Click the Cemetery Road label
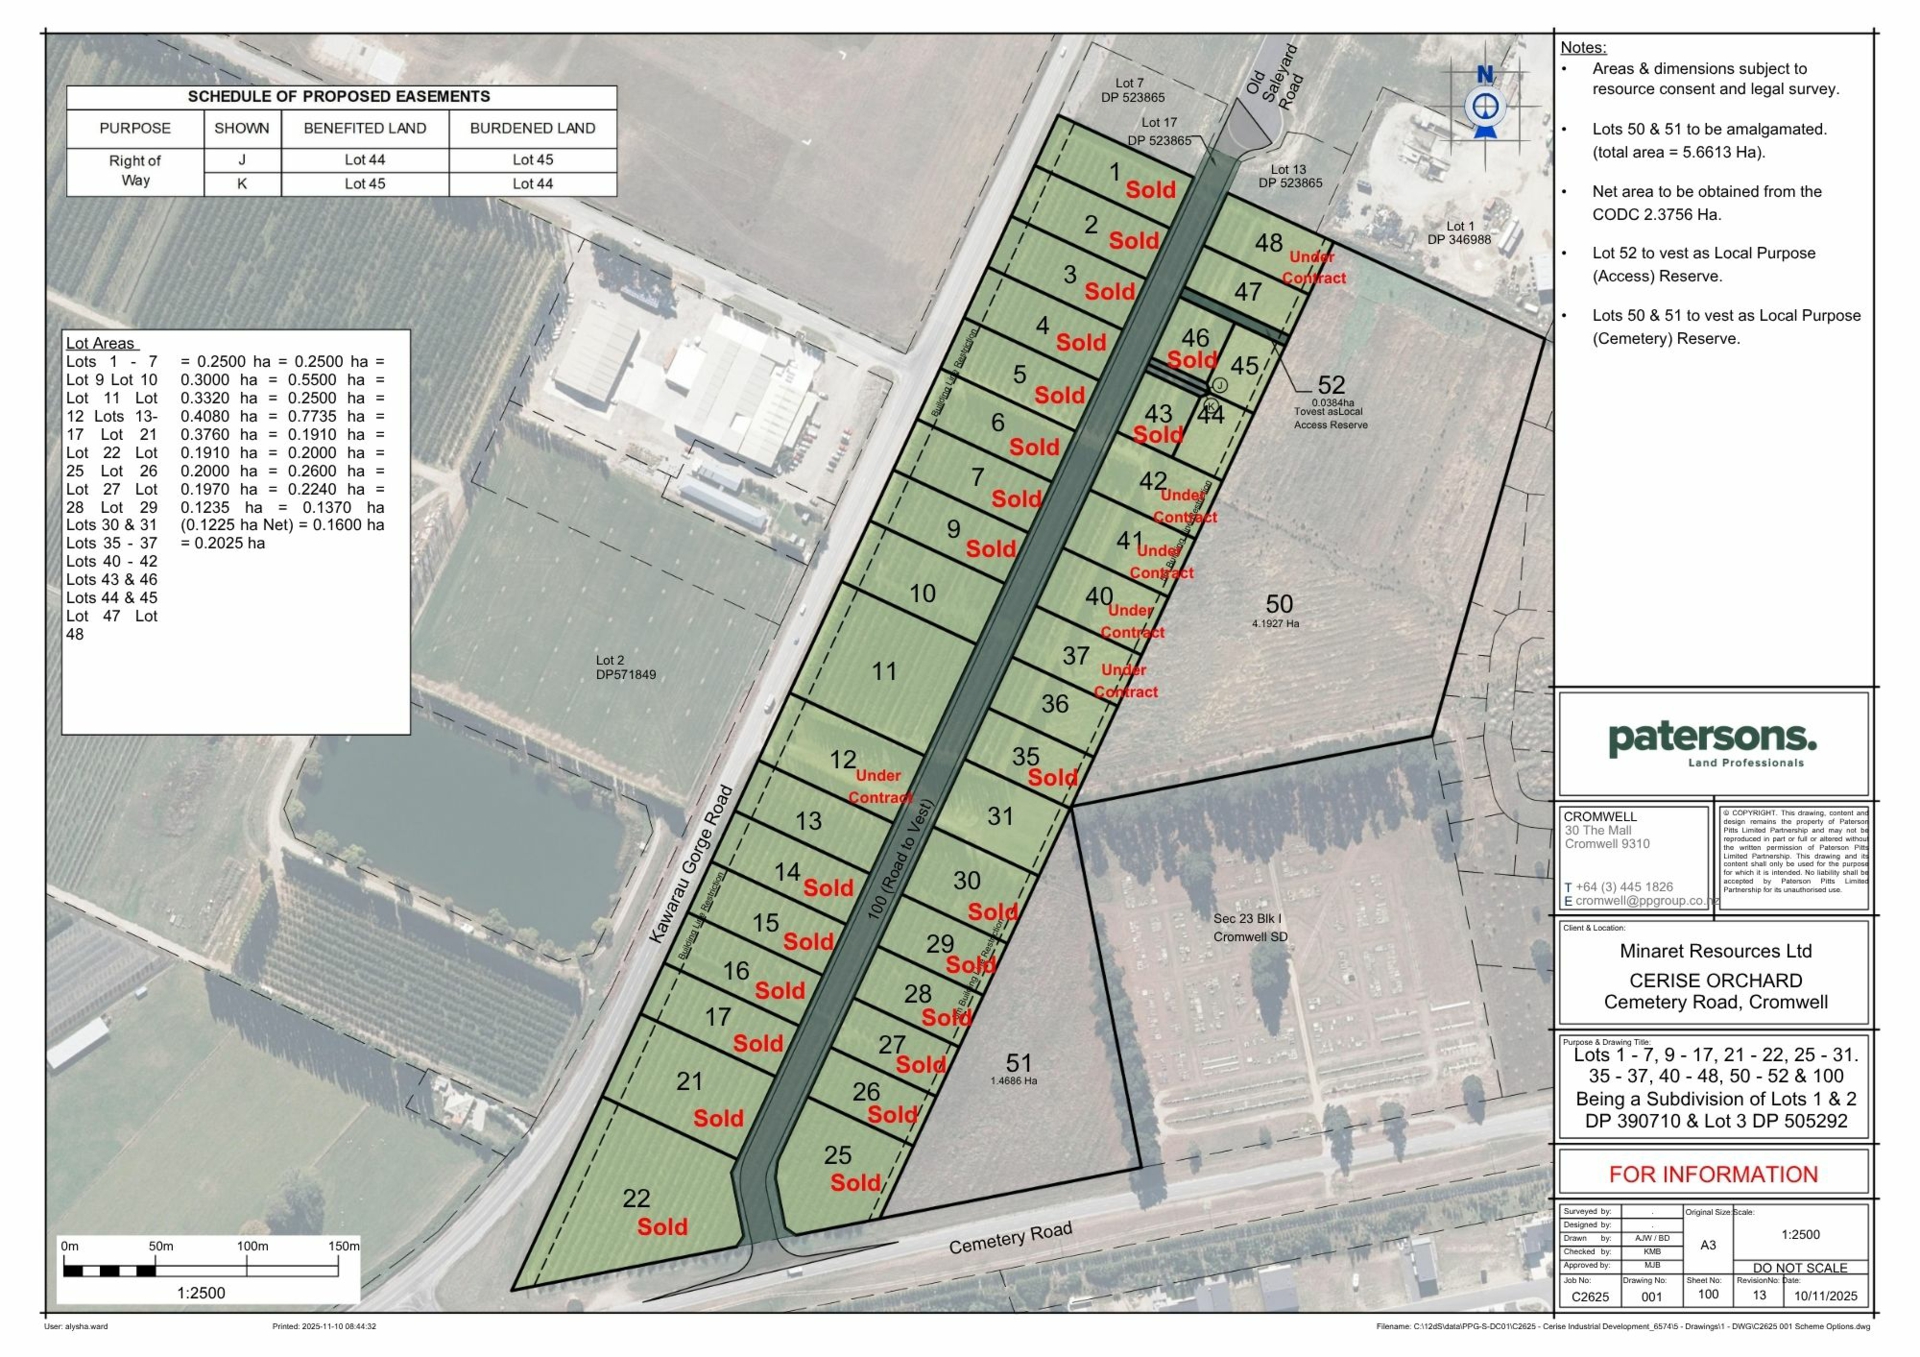 coord(1010,1238)
